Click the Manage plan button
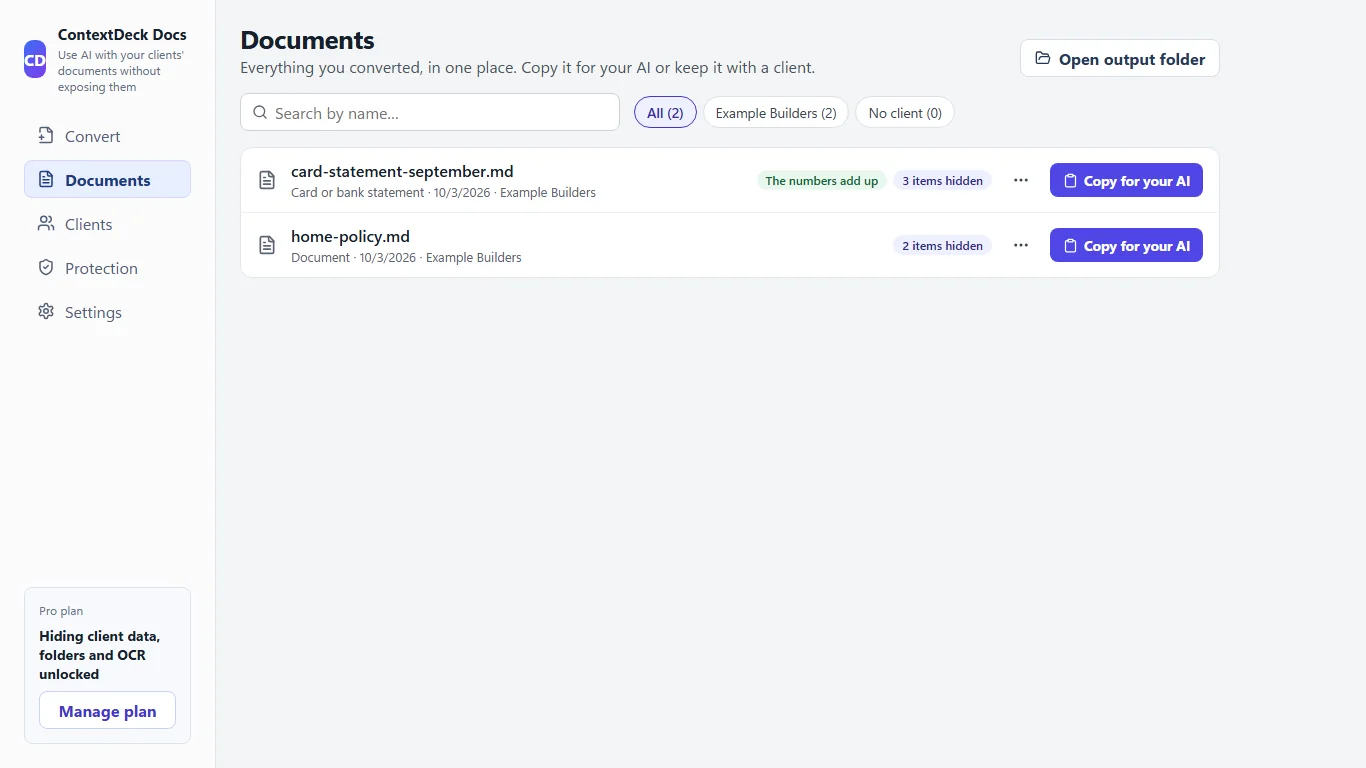The width and height of the screenshot is (1366, 768). click(107, 711)
